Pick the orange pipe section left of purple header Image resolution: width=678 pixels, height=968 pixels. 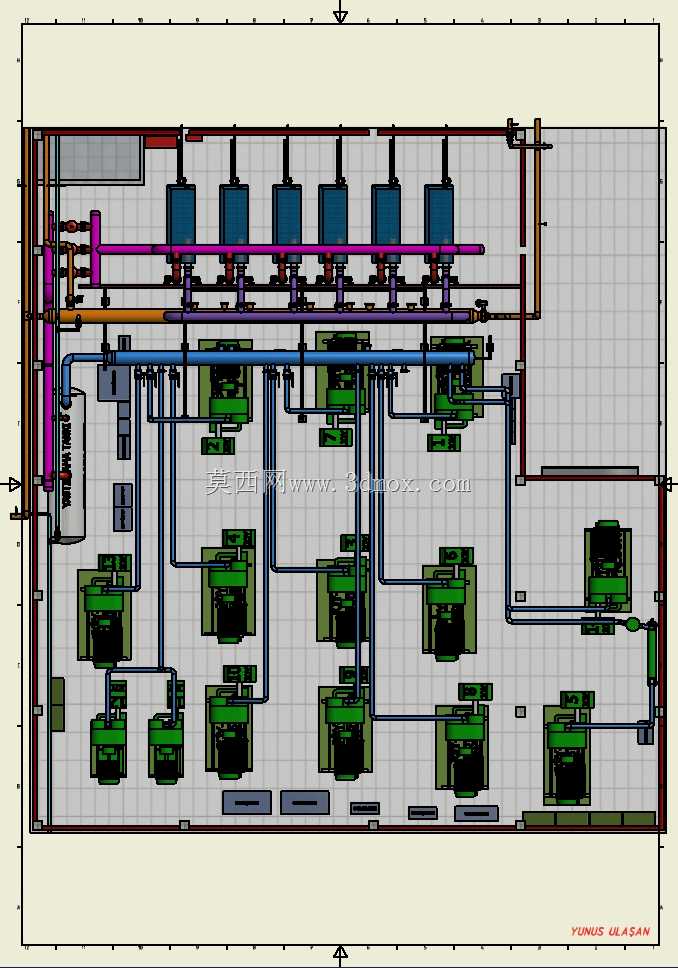pyautogui.click(x=111, y=317)
